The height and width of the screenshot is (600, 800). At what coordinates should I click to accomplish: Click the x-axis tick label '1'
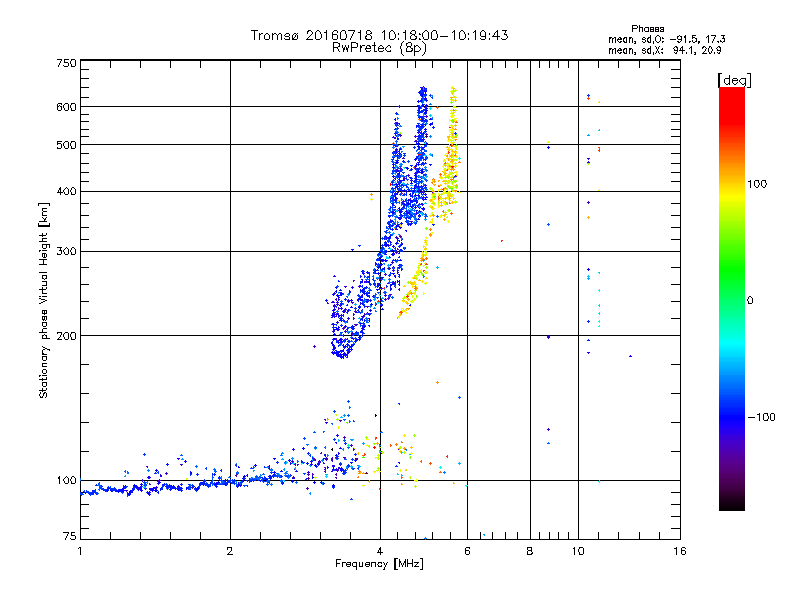pos(80,551)
